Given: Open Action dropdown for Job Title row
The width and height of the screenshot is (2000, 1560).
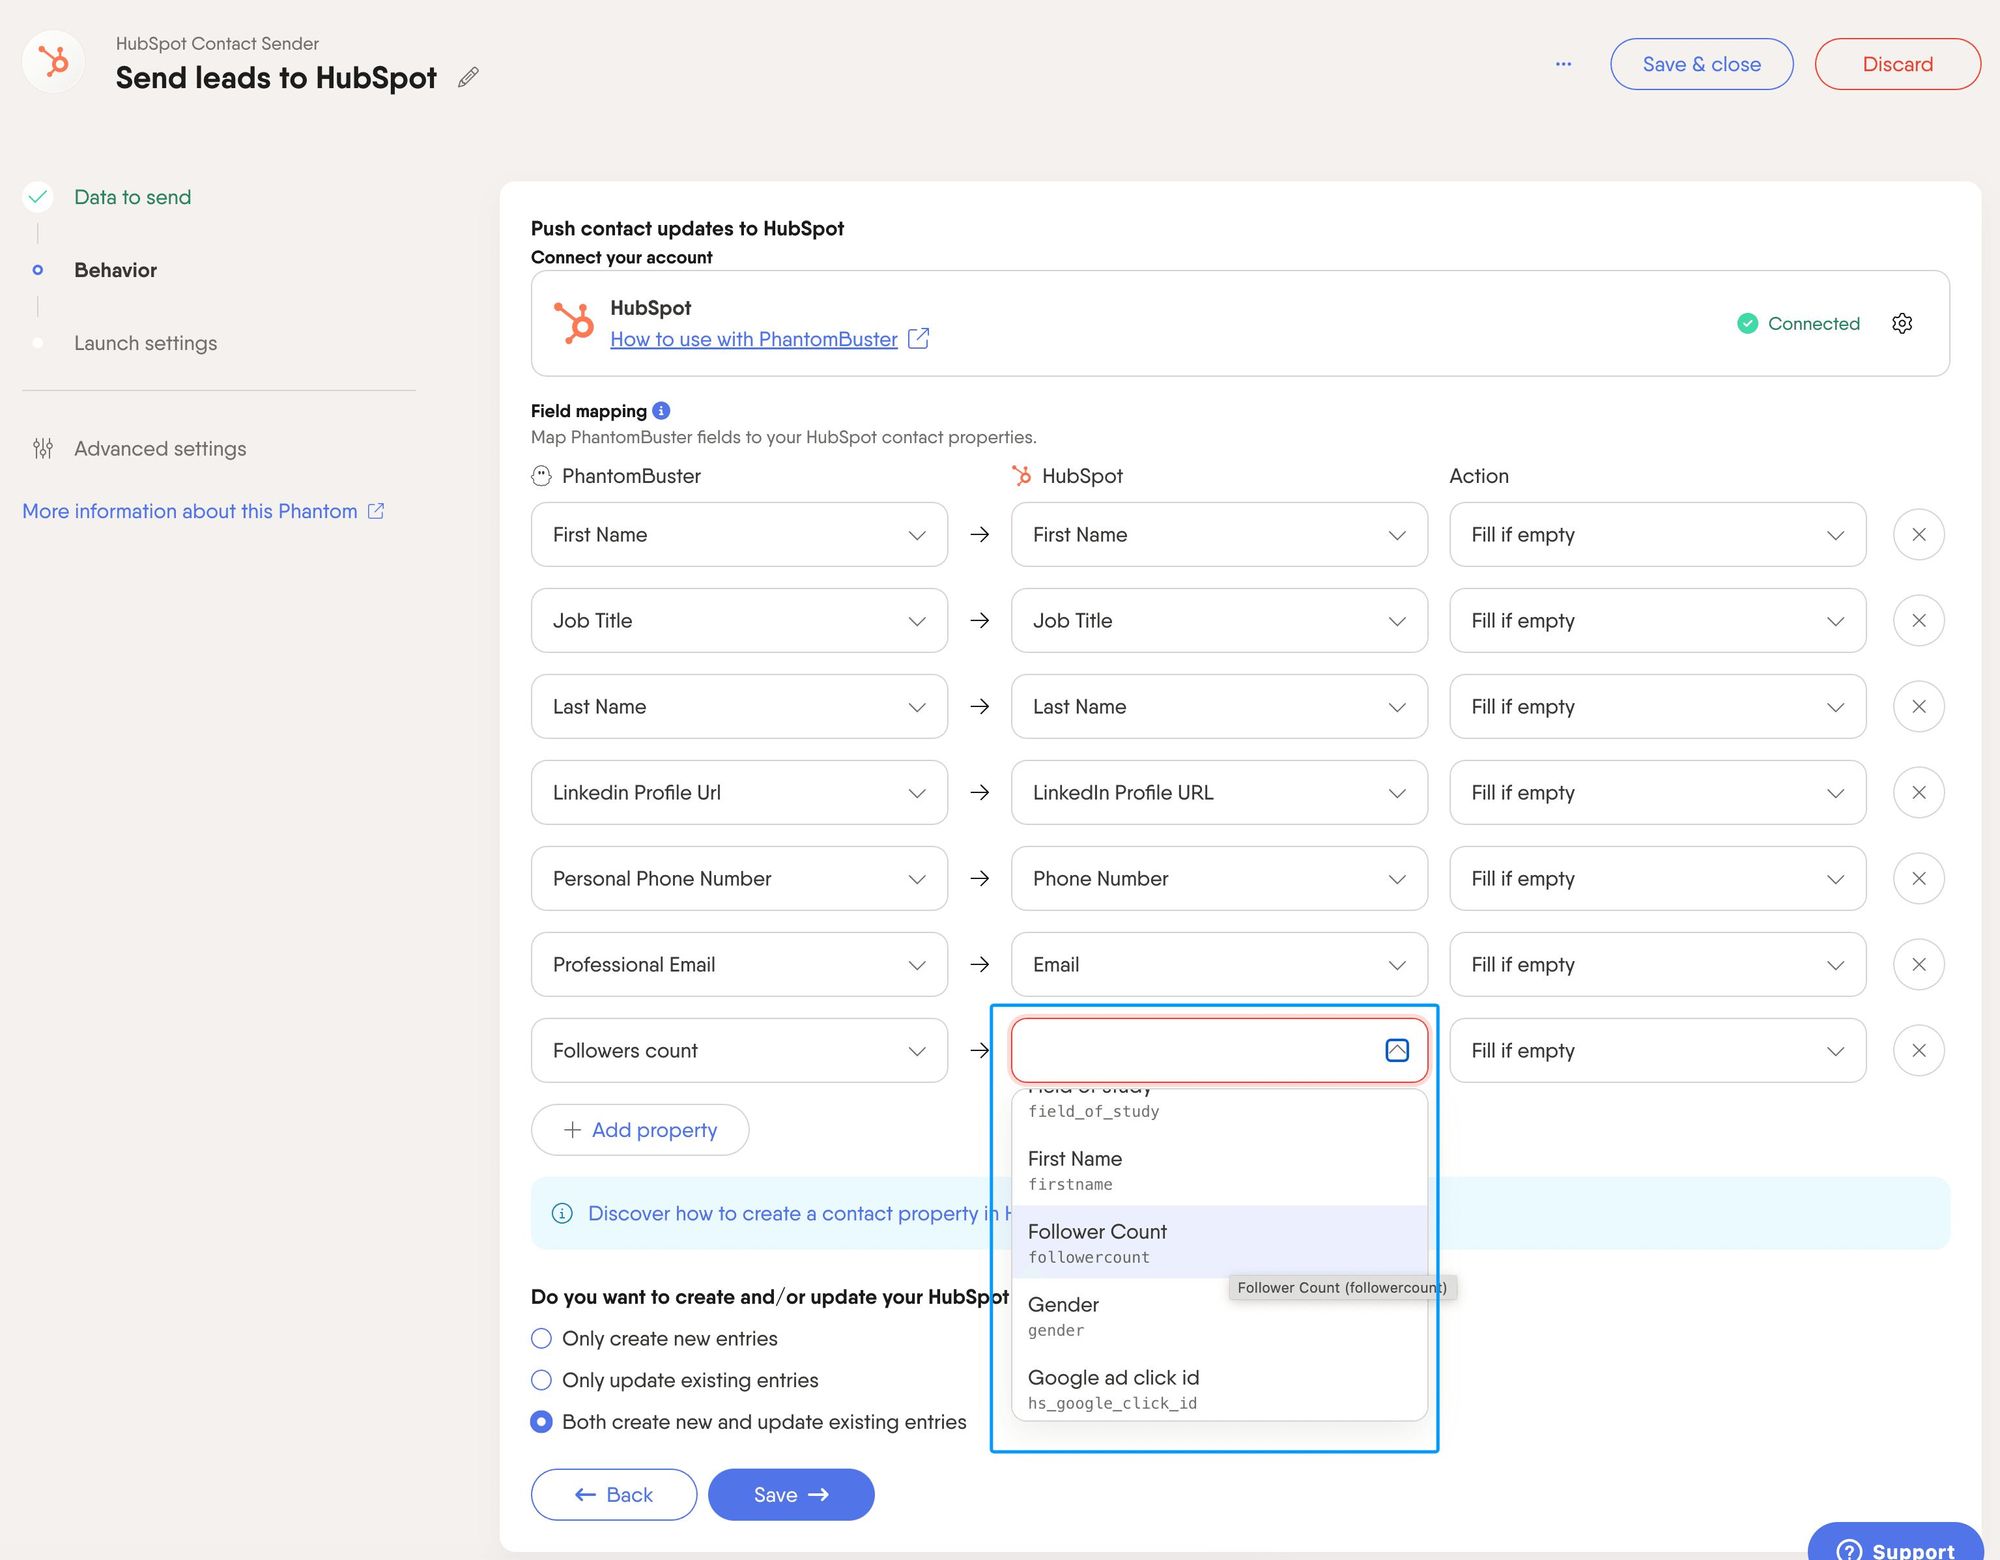Looking at the screenshot, I should (1657, 621).
